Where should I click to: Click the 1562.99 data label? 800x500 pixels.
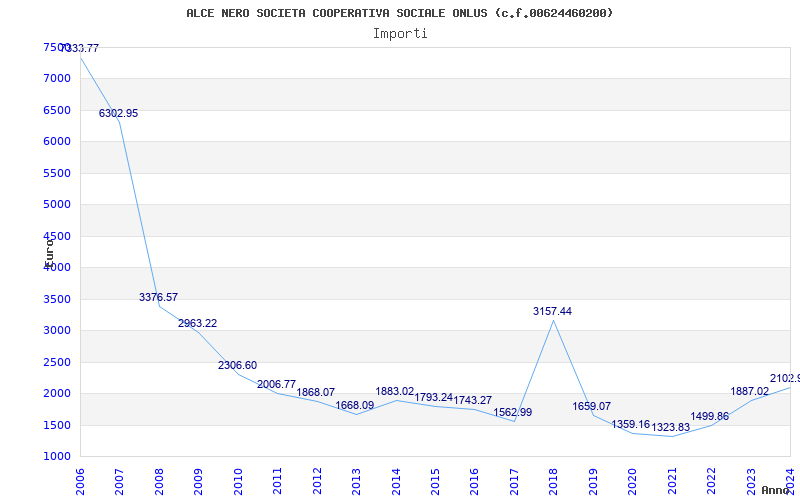pos(512,413)
